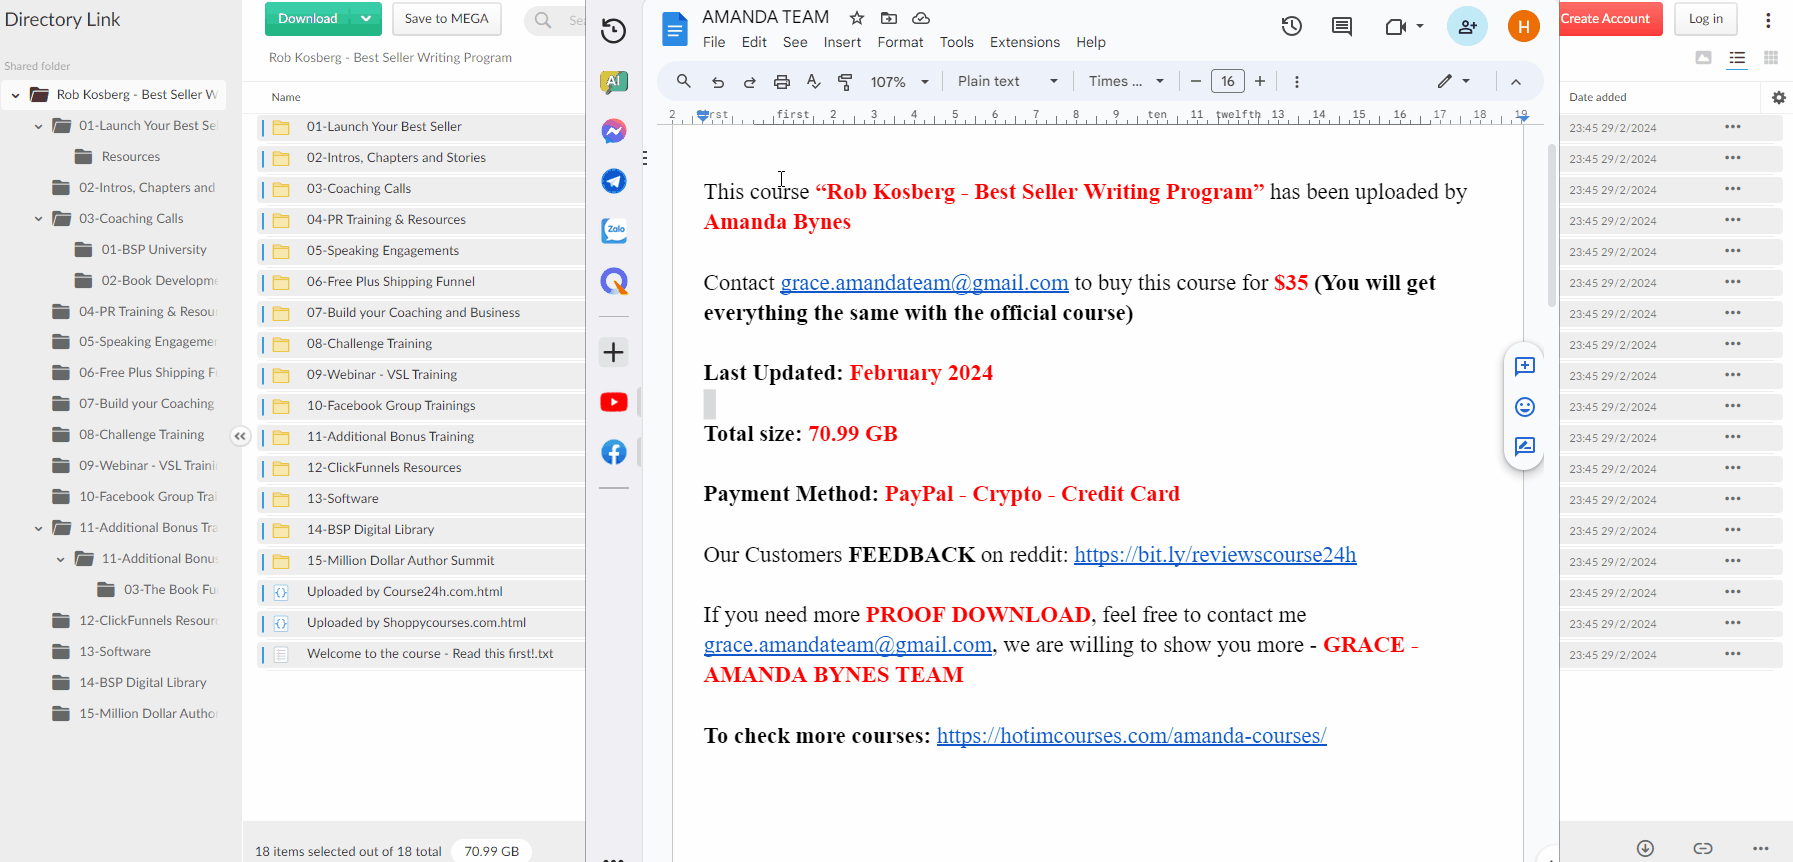Open the Messenger sidebar icon
The width and height of the screenshot is (1793, 862).
pos(614,131)
